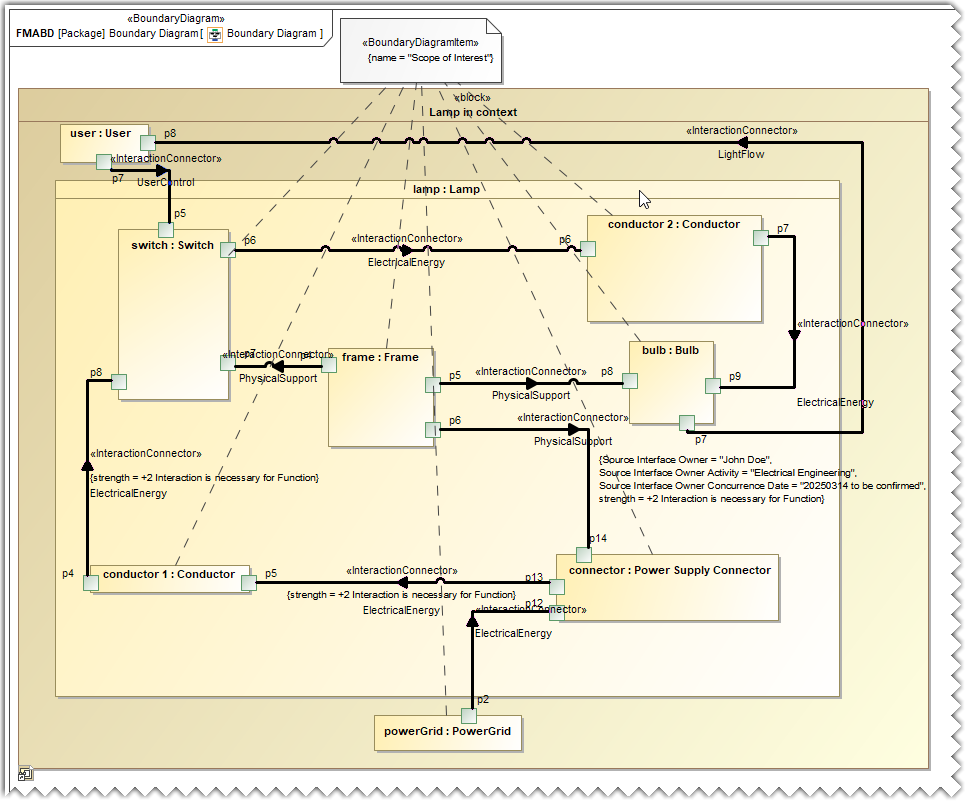Select port p4 on conductor 1
The width and height of the screenshot is (966, 802).
click(91, 583)
